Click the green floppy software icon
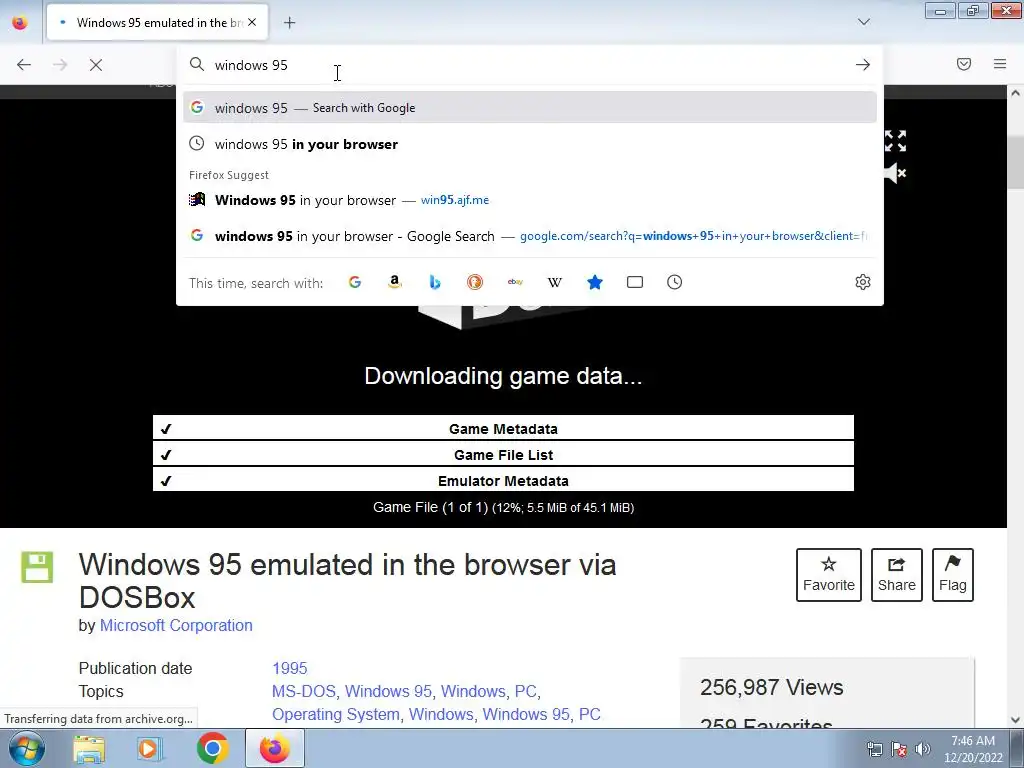Viewport: 1024px width, 768px height. [37, 567]
